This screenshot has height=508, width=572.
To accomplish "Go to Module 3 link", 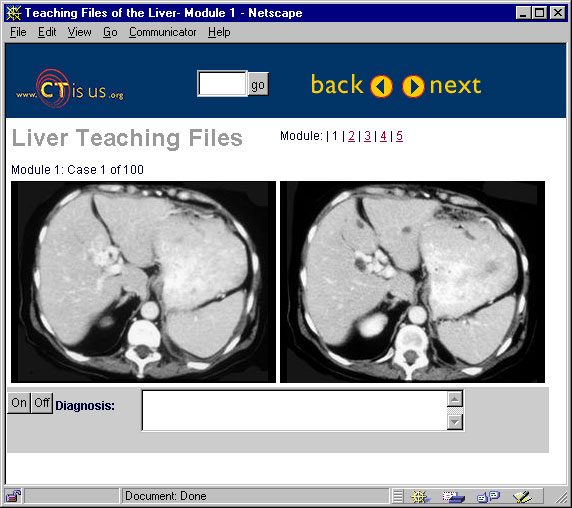I will tap(367, 136).
